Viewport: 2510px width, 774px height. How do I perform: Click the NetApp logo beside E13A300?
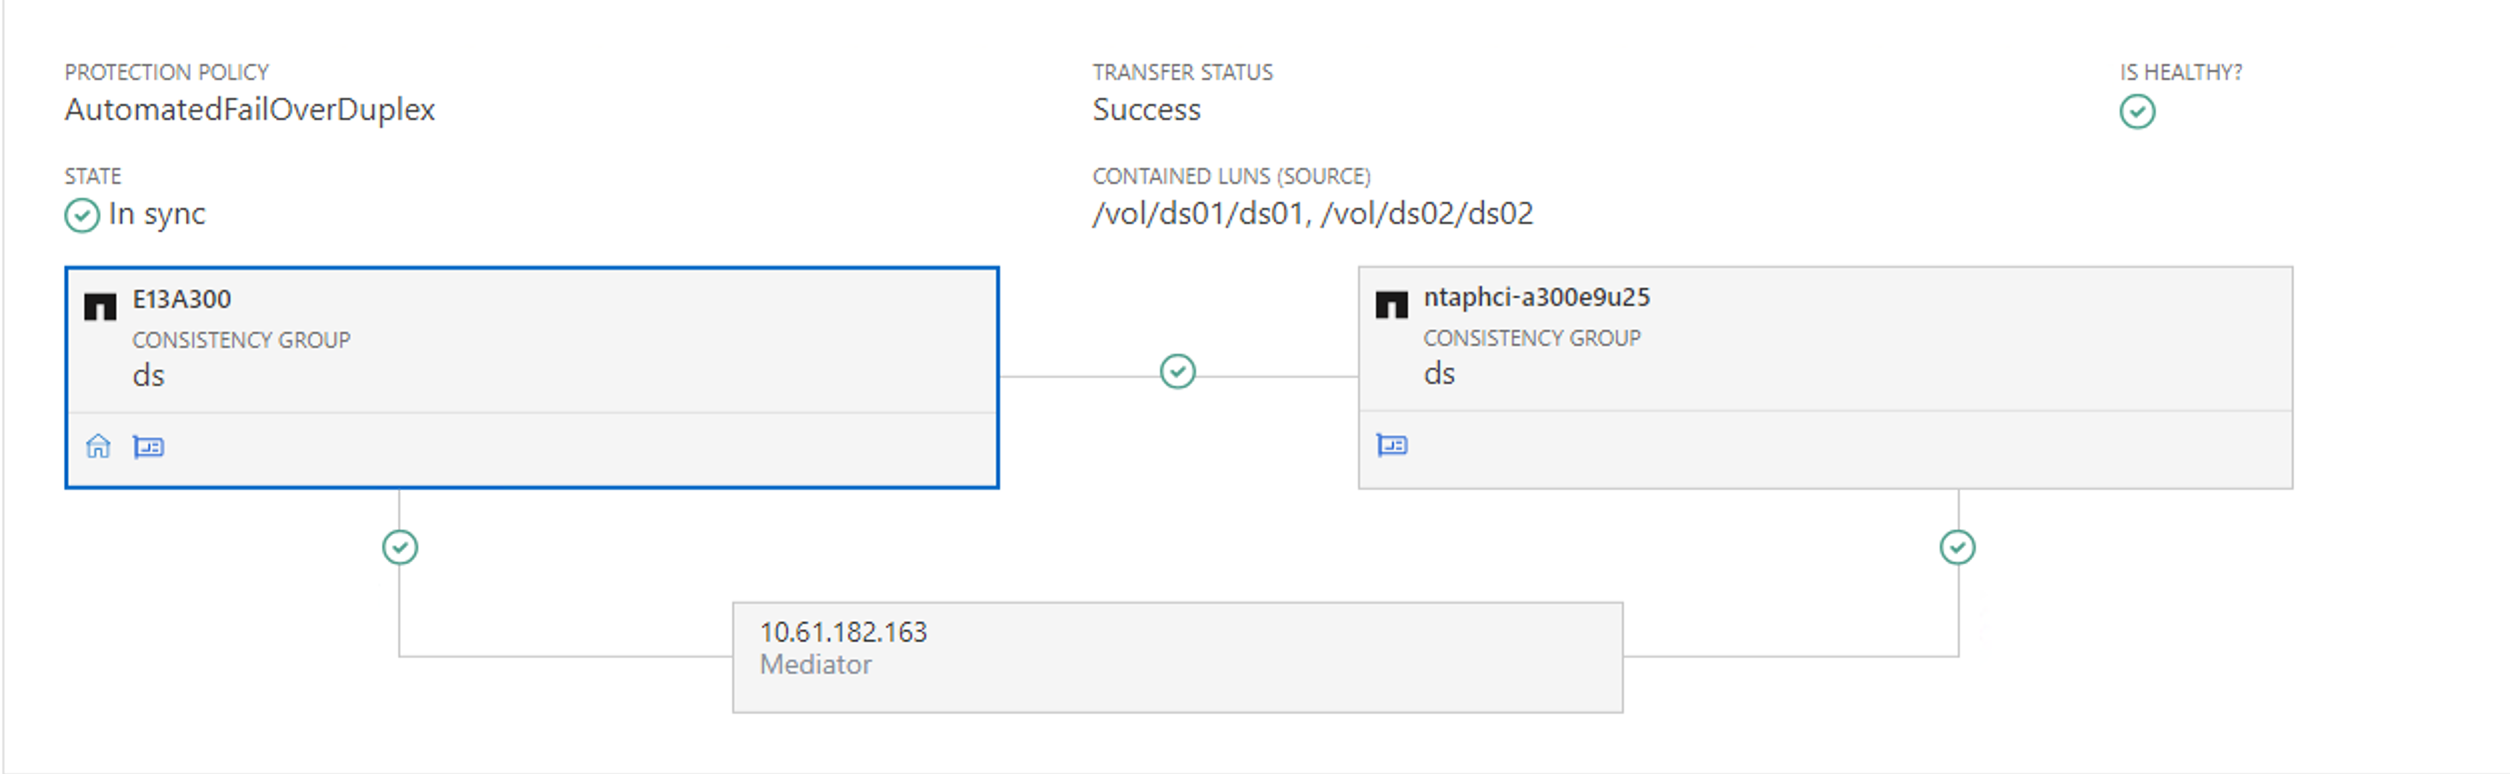click(x=100, y=306)
